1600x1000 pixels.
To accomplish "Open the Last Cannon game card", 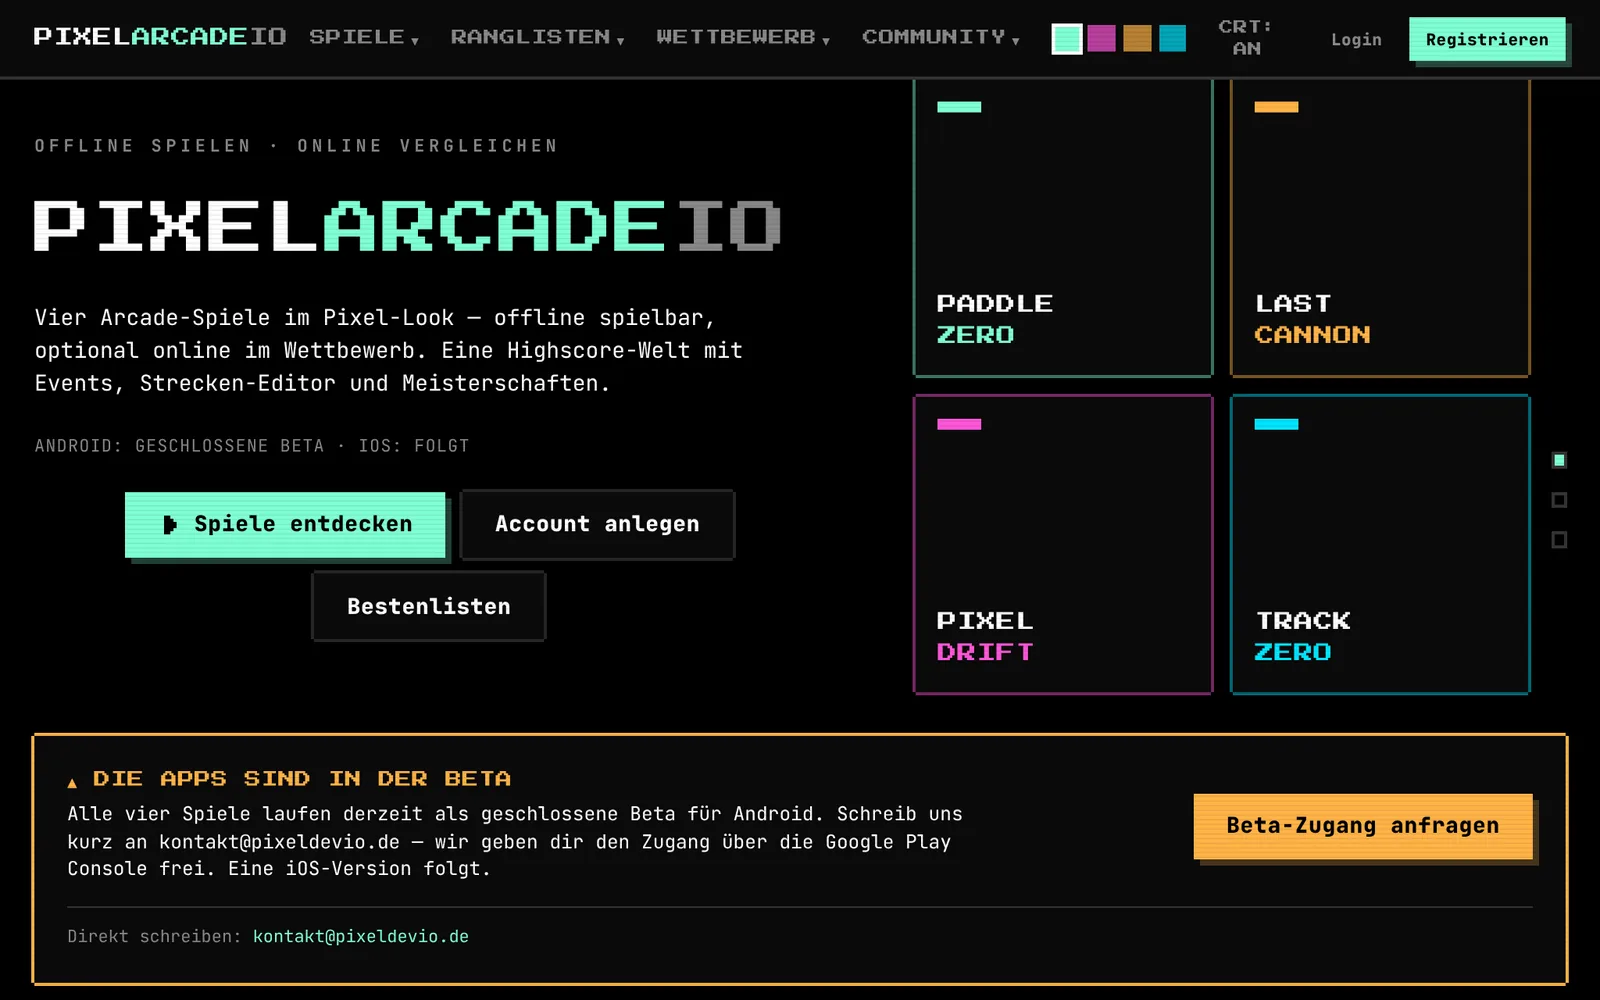I will click(1380, 228).
